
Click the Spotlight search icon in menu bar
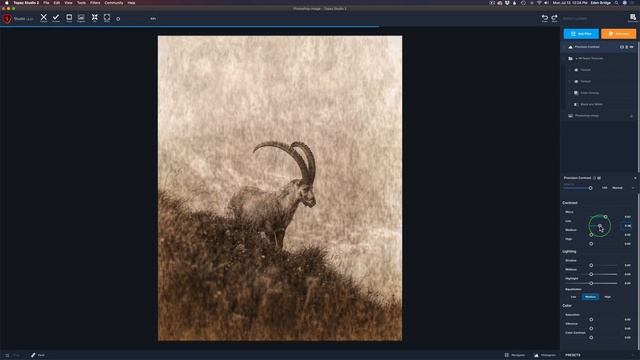point(616,3)
